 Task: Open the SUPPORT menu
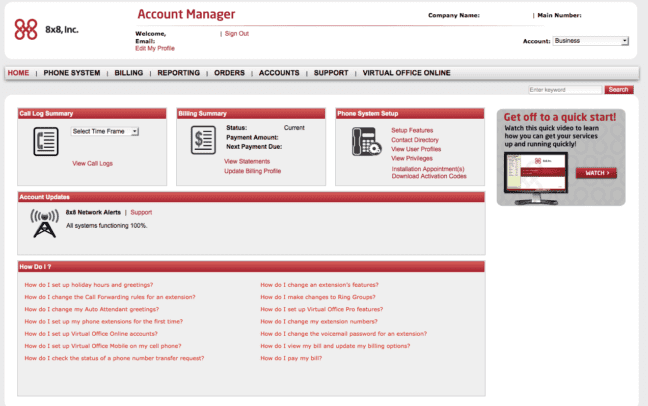click(331, 73)
